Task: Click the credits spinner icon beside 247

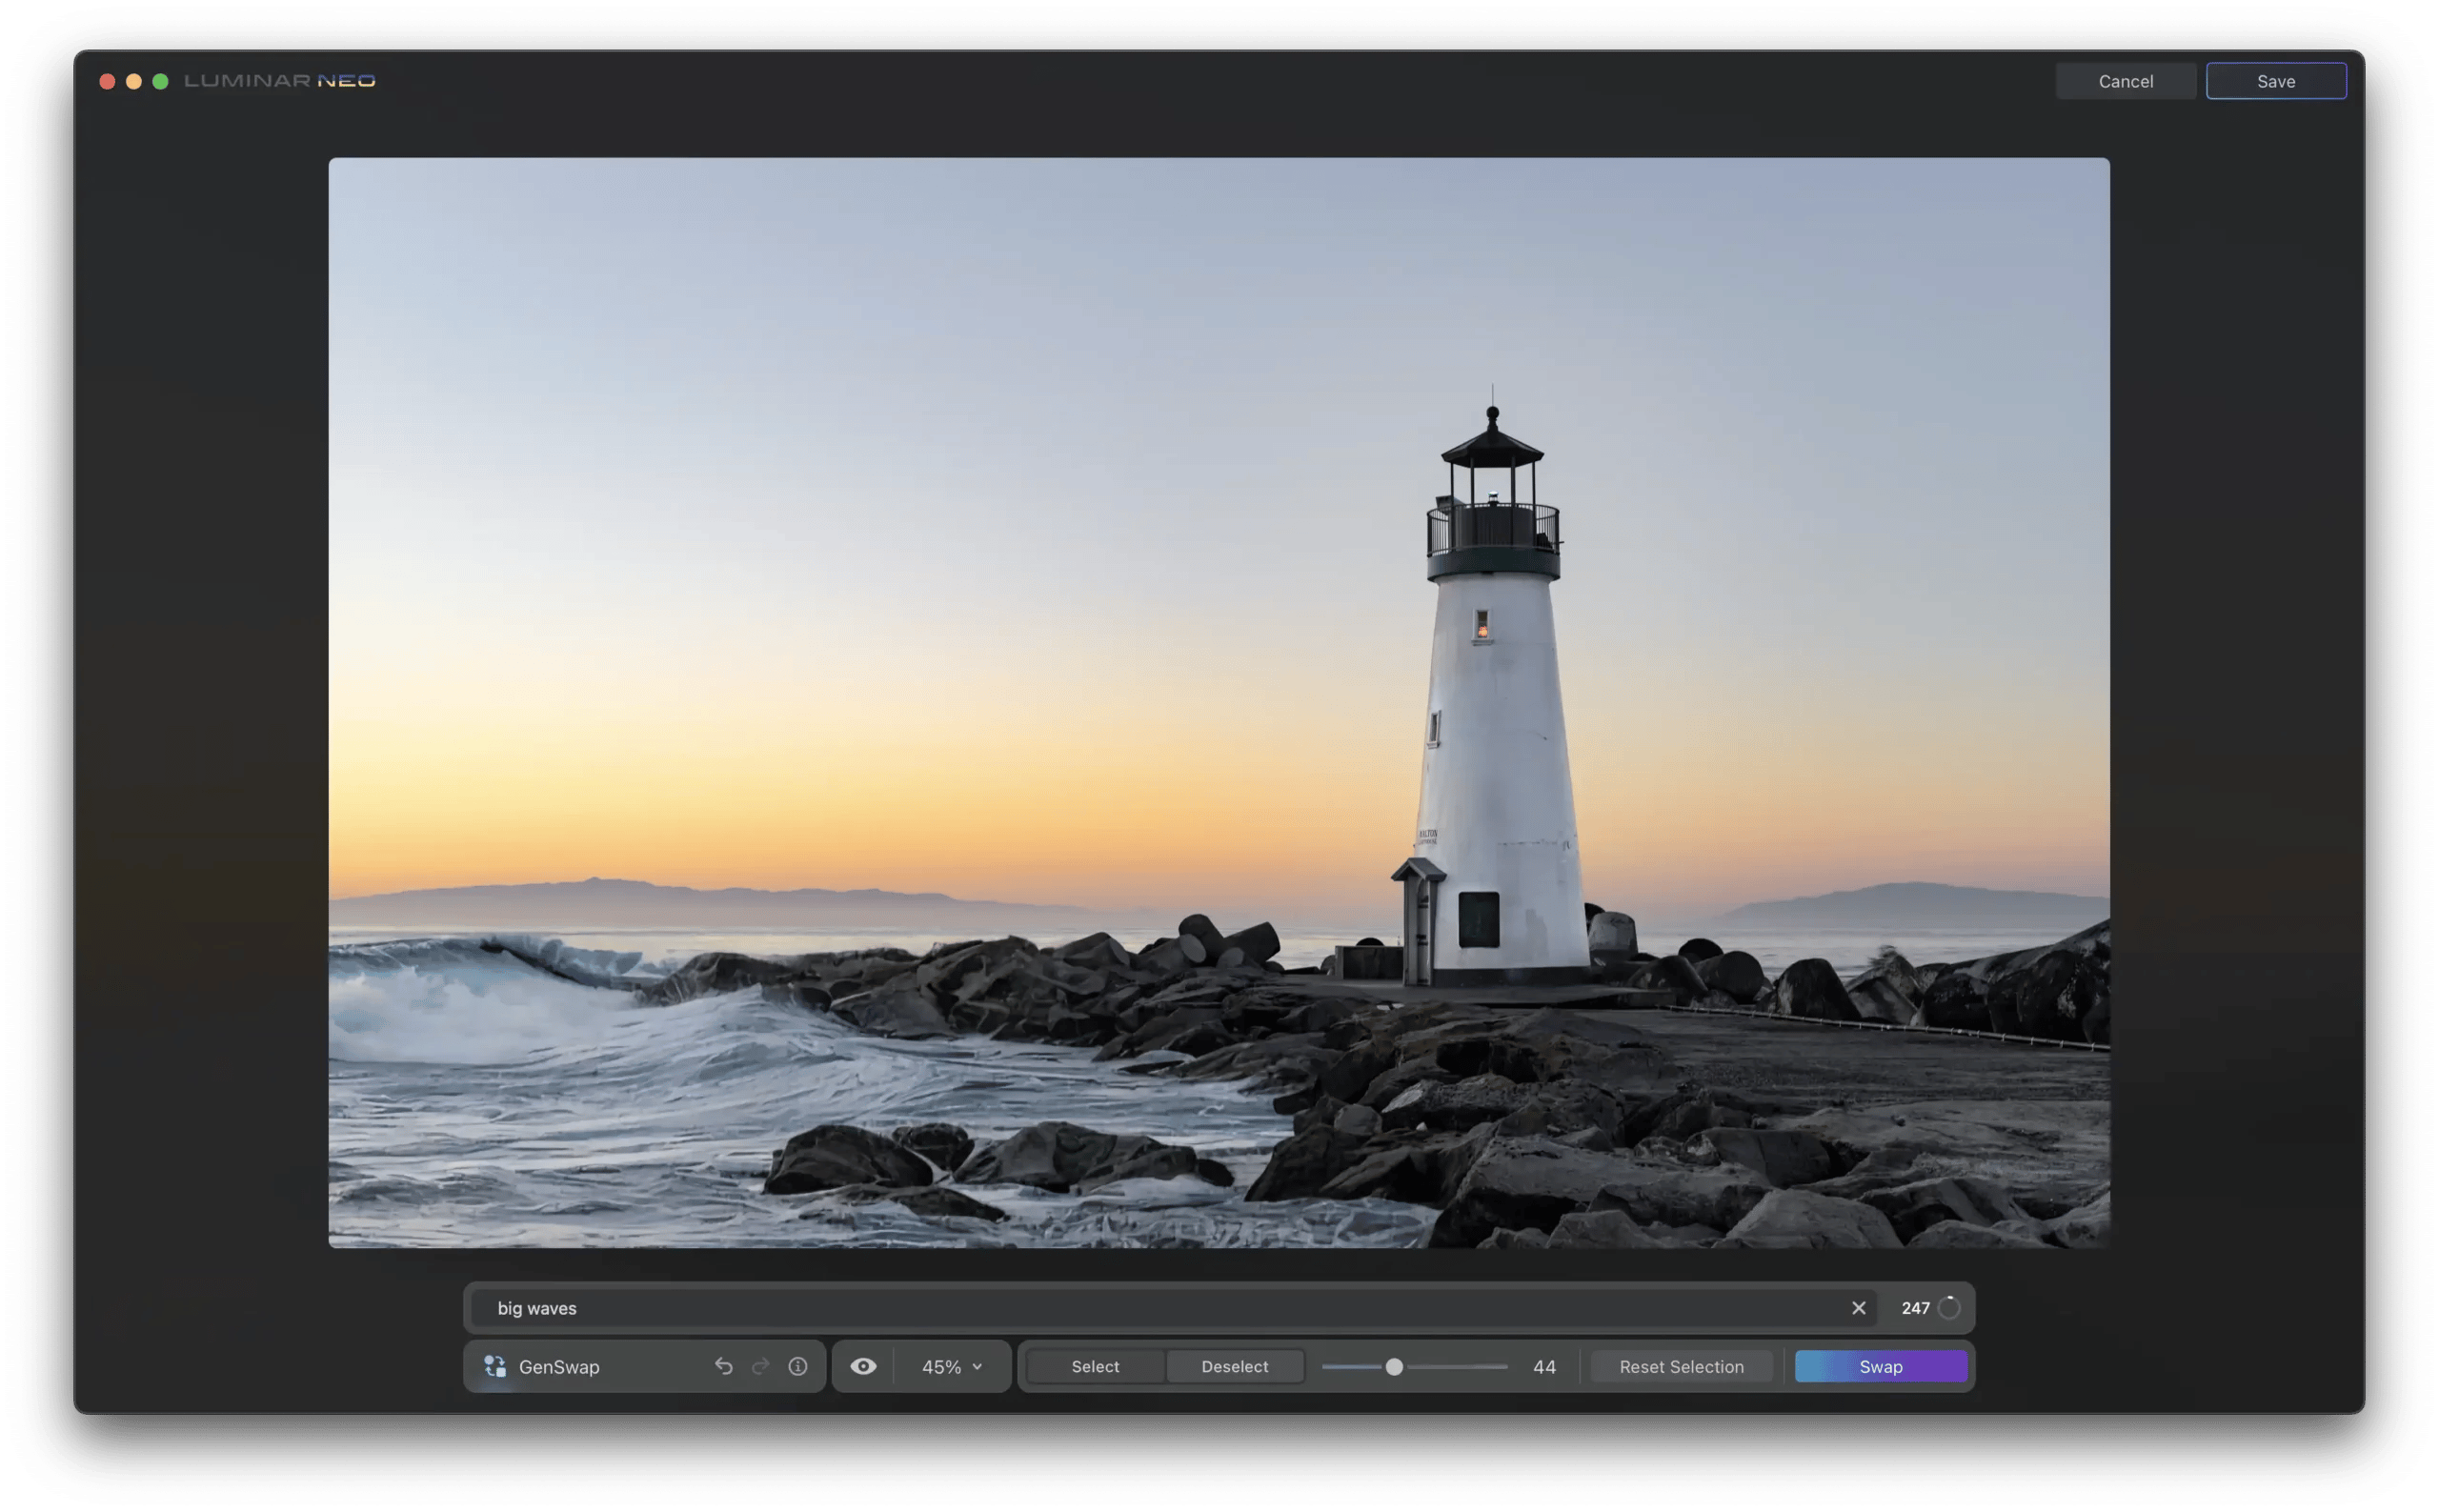Action: [1949, 1308]
